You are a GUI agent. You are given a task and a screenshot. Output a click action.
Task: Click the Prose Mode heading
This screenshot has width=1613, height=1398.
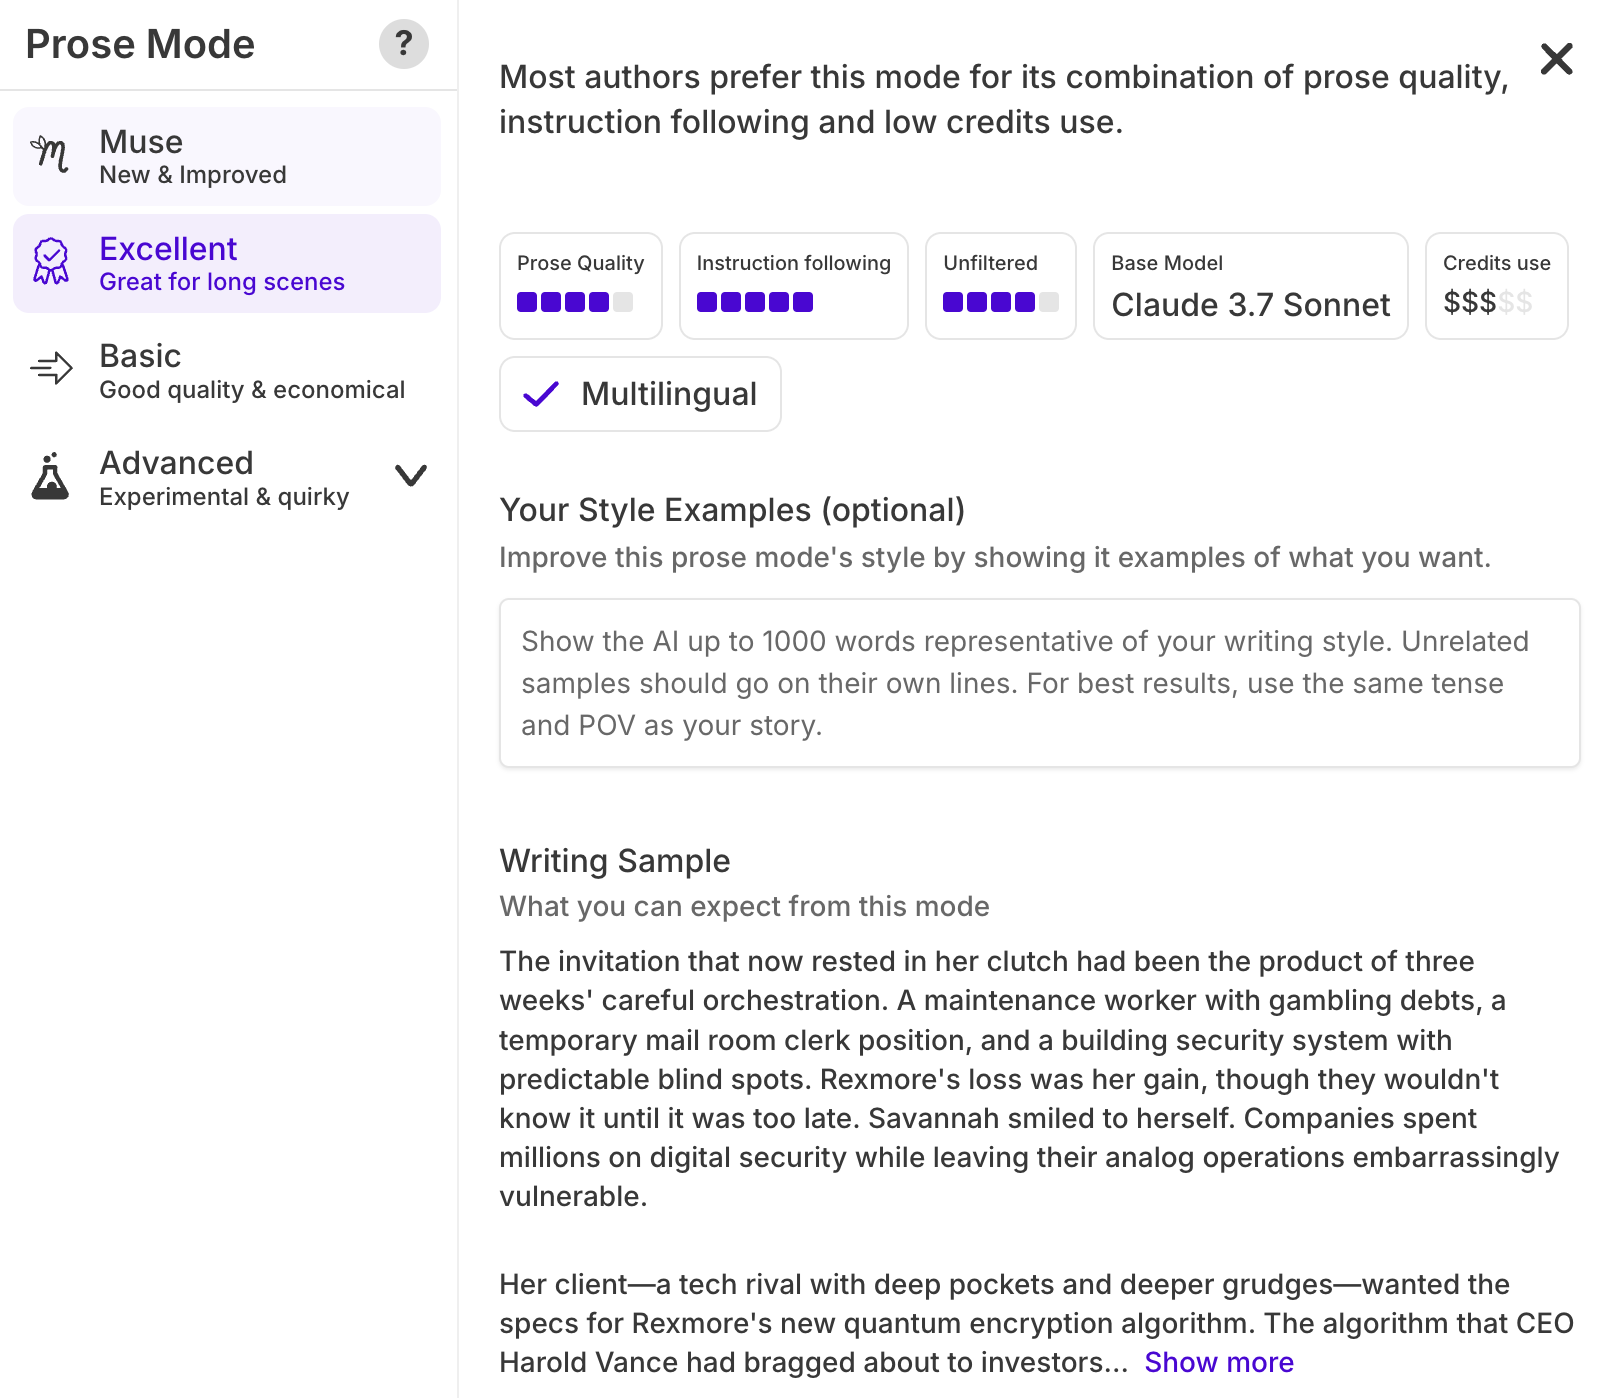(140, 44)
